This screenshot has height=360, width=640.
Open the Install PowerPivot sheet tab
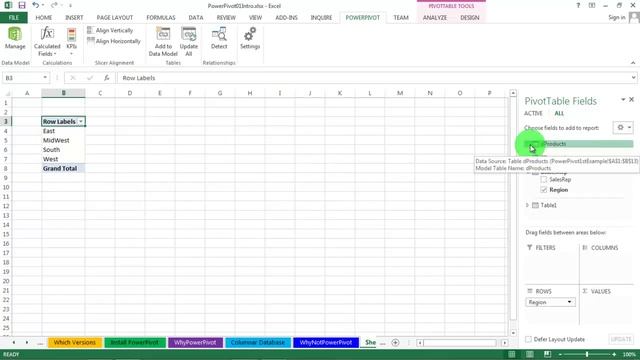[x=135, y=342]
